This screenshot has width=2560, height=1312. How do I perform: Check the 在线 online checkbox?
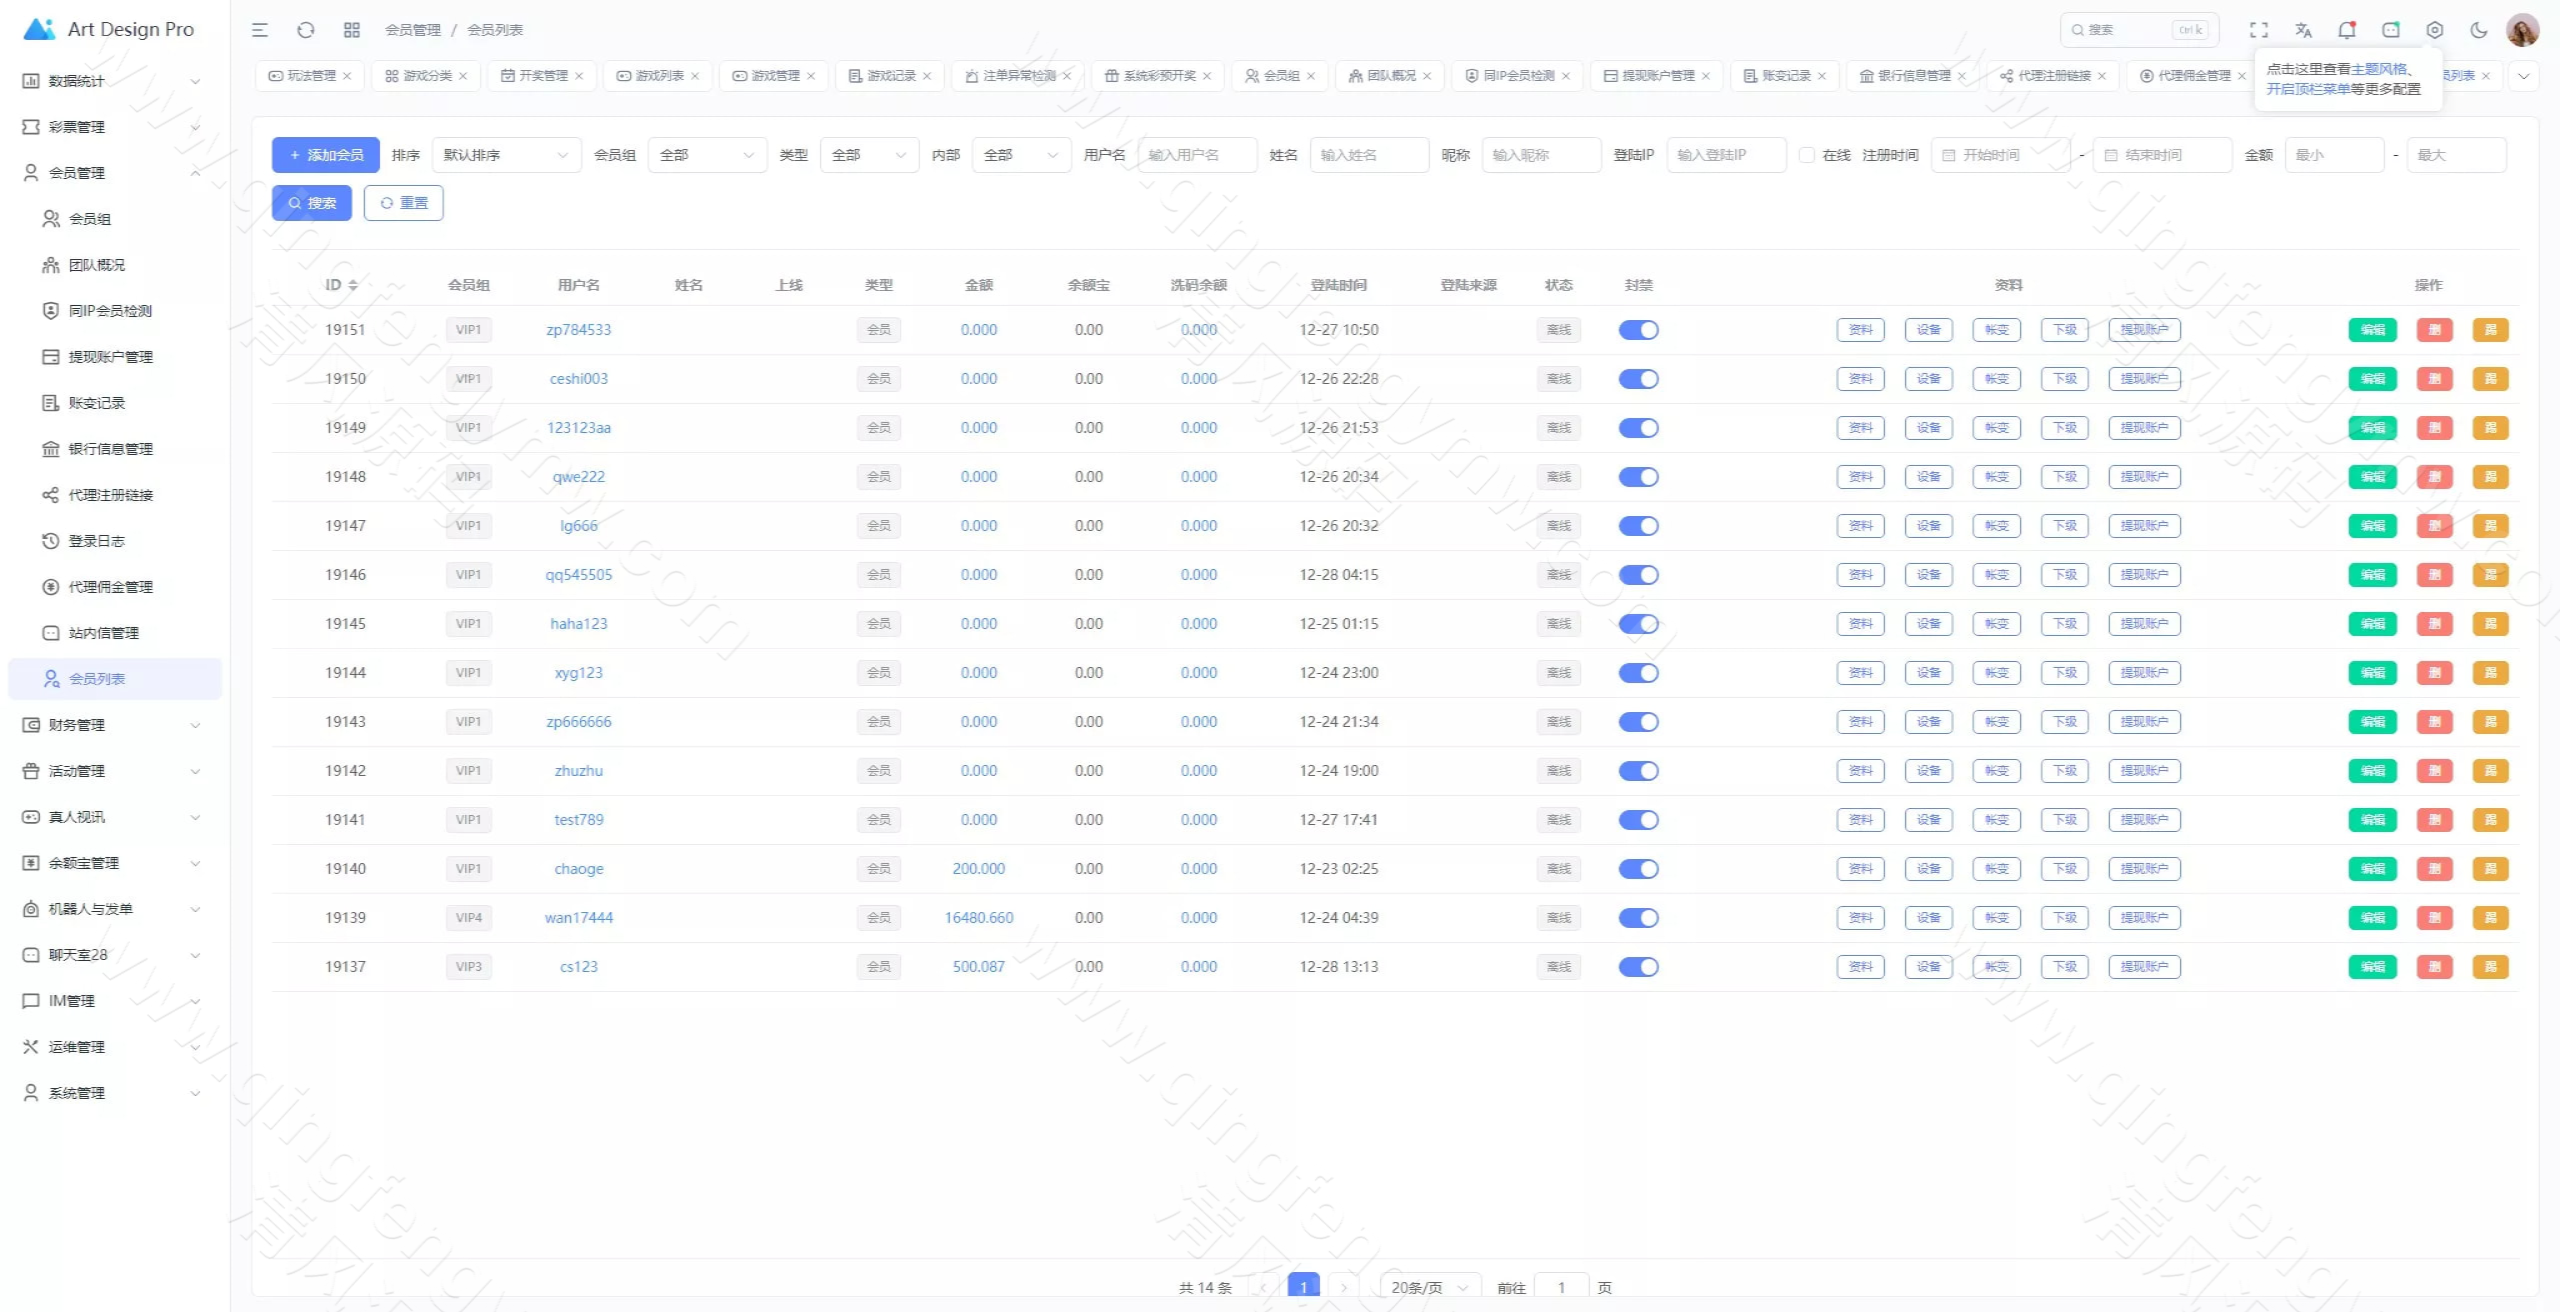tap(1807, 155)
